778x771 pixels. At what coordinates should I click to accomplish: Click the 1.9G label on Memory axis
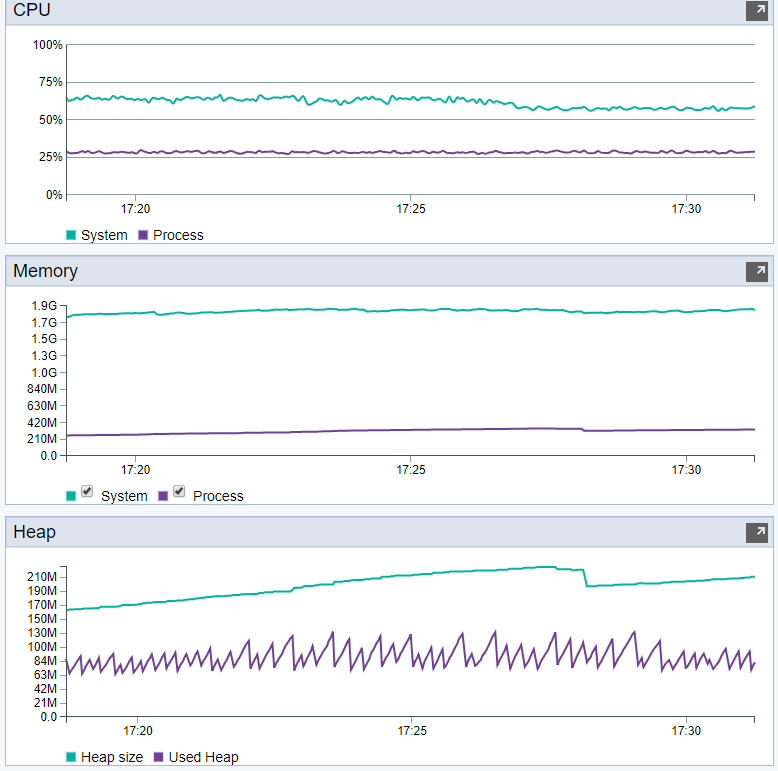click(44, 306)
